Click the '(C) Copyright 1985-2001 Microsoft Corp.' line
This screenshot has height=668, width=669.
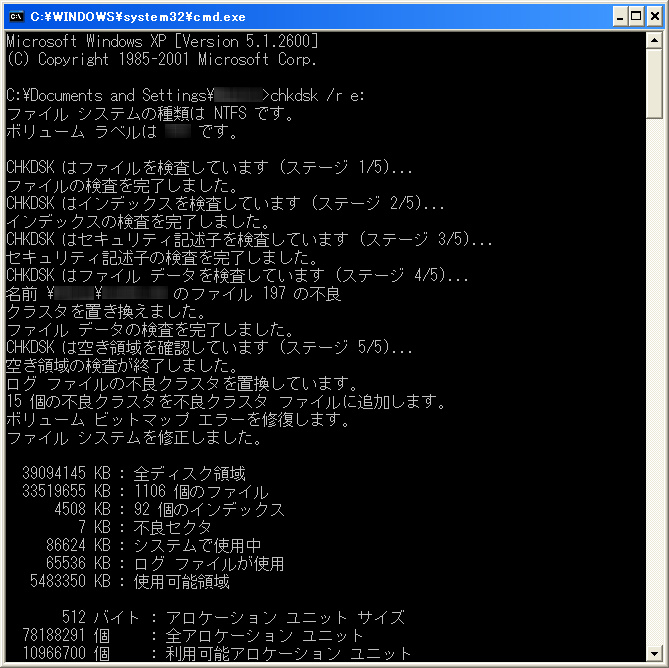coord(162,59)
